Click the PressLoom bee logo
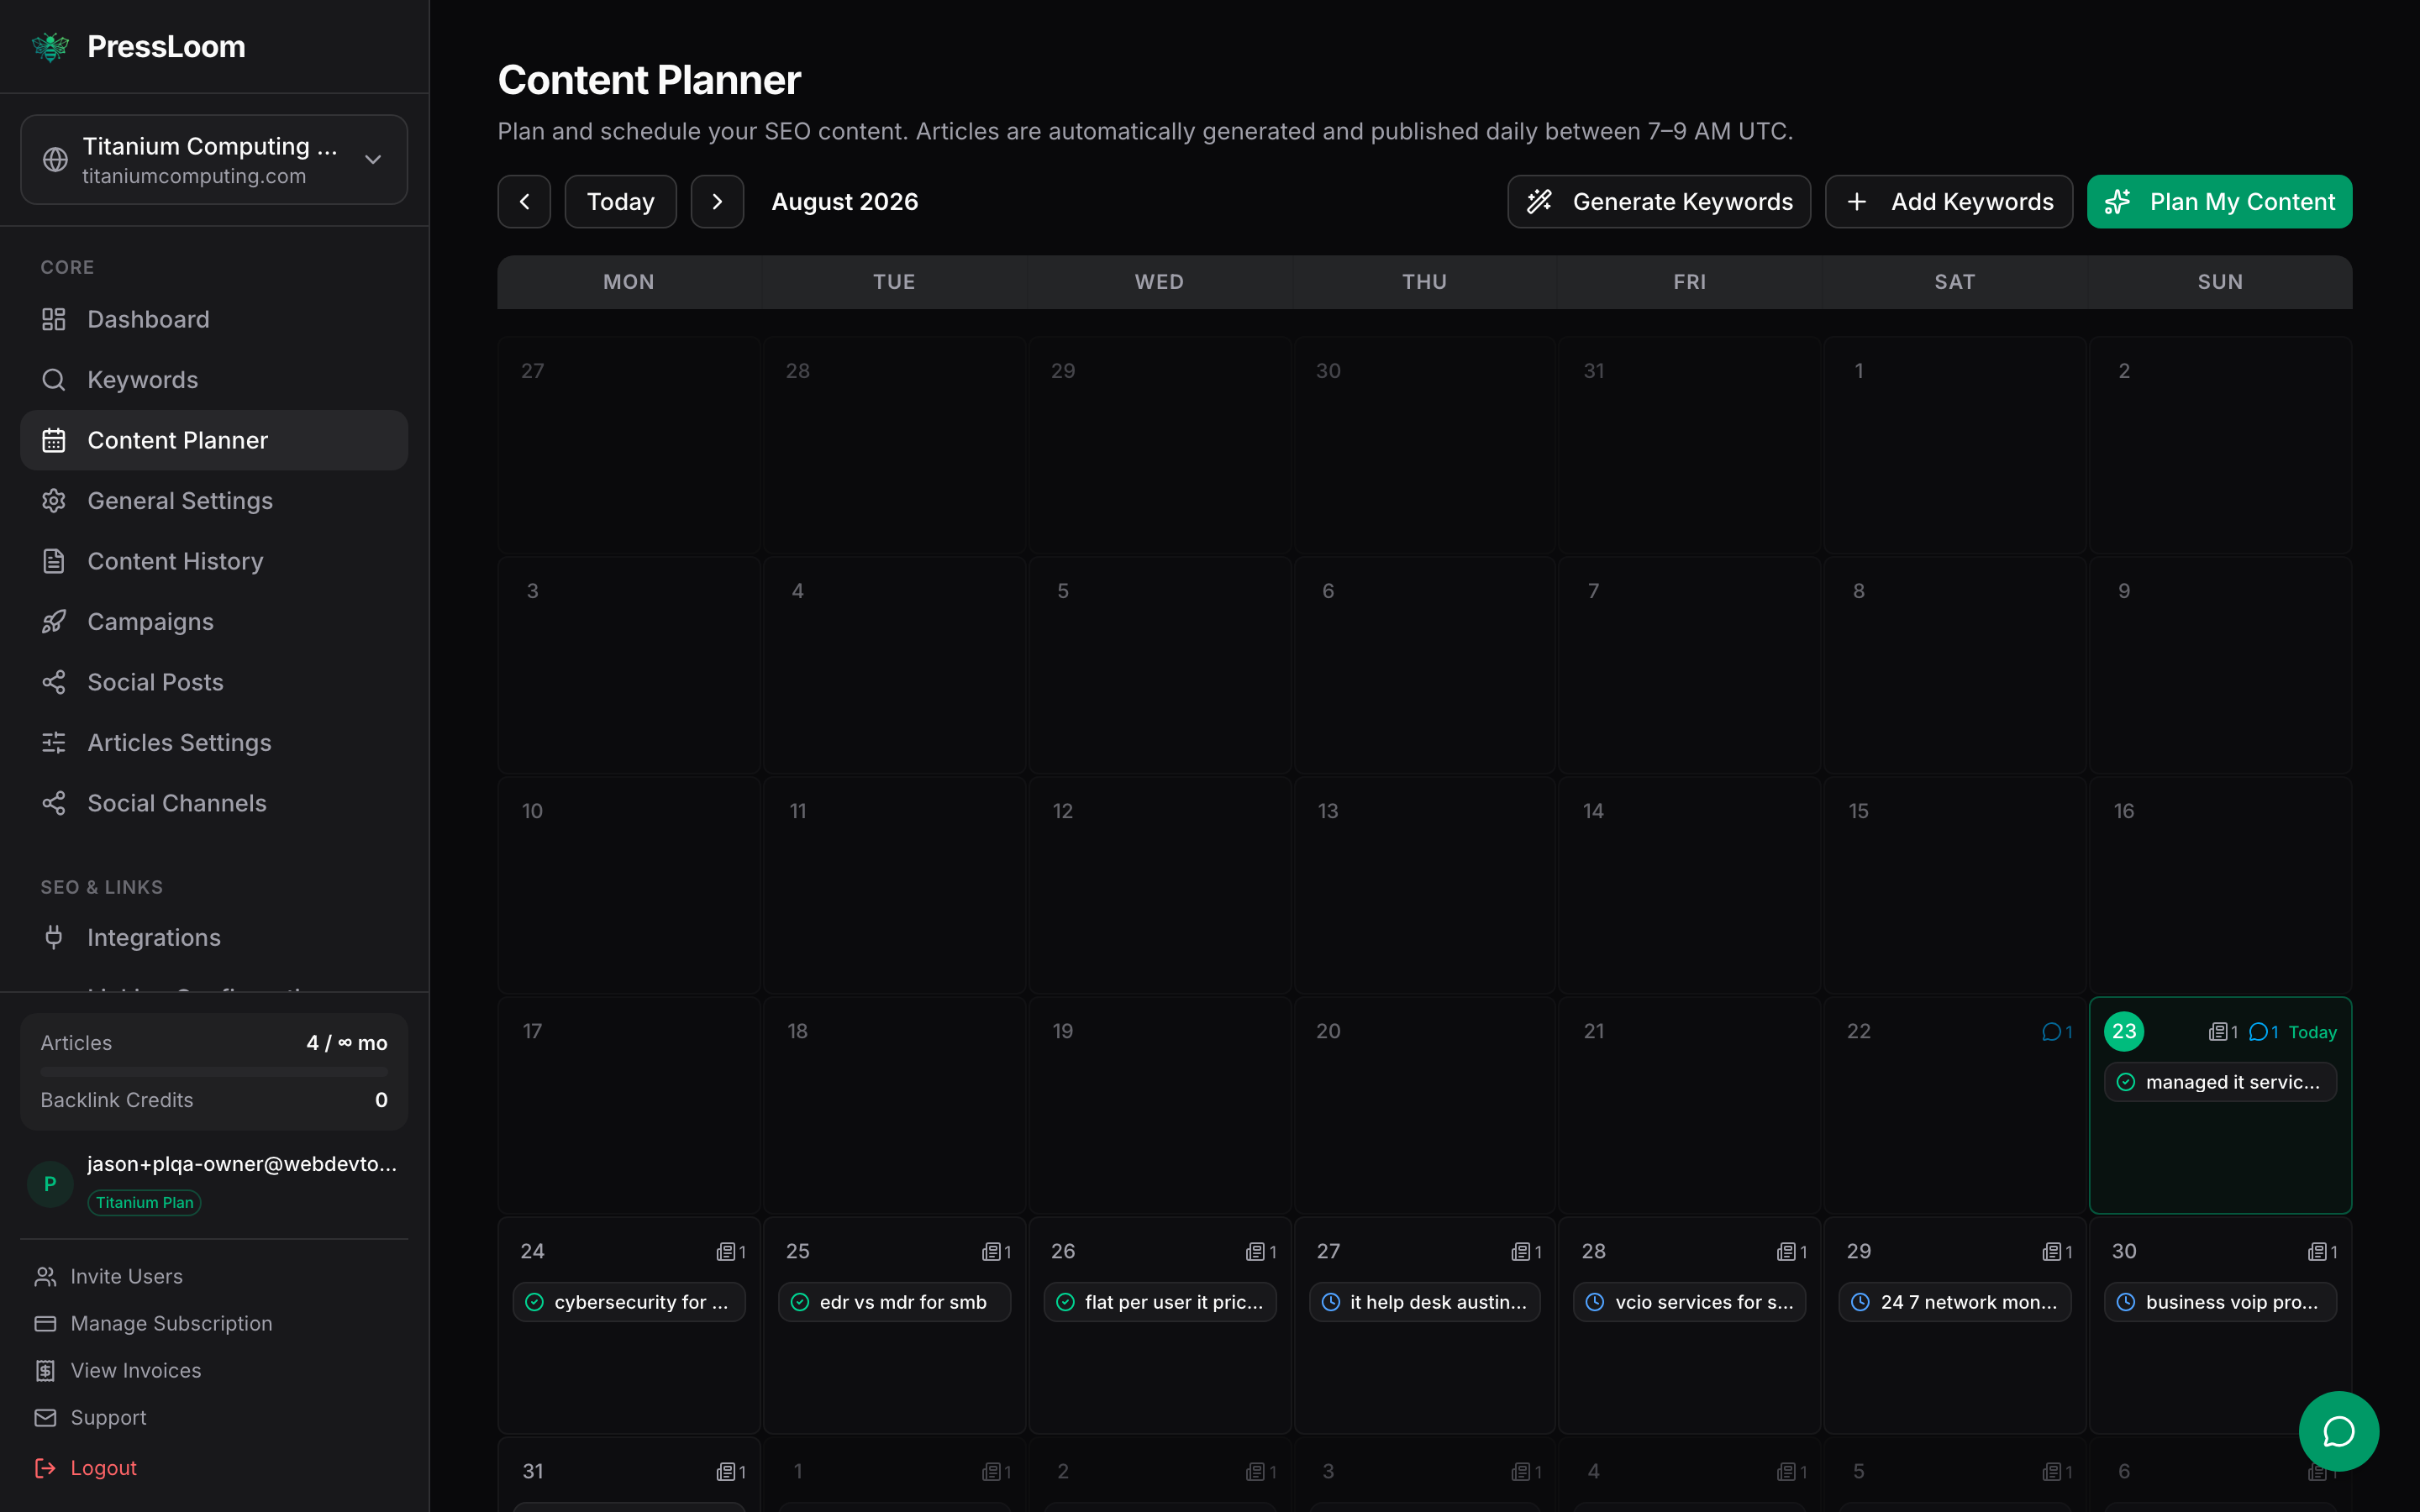 (x=50, y=47)
